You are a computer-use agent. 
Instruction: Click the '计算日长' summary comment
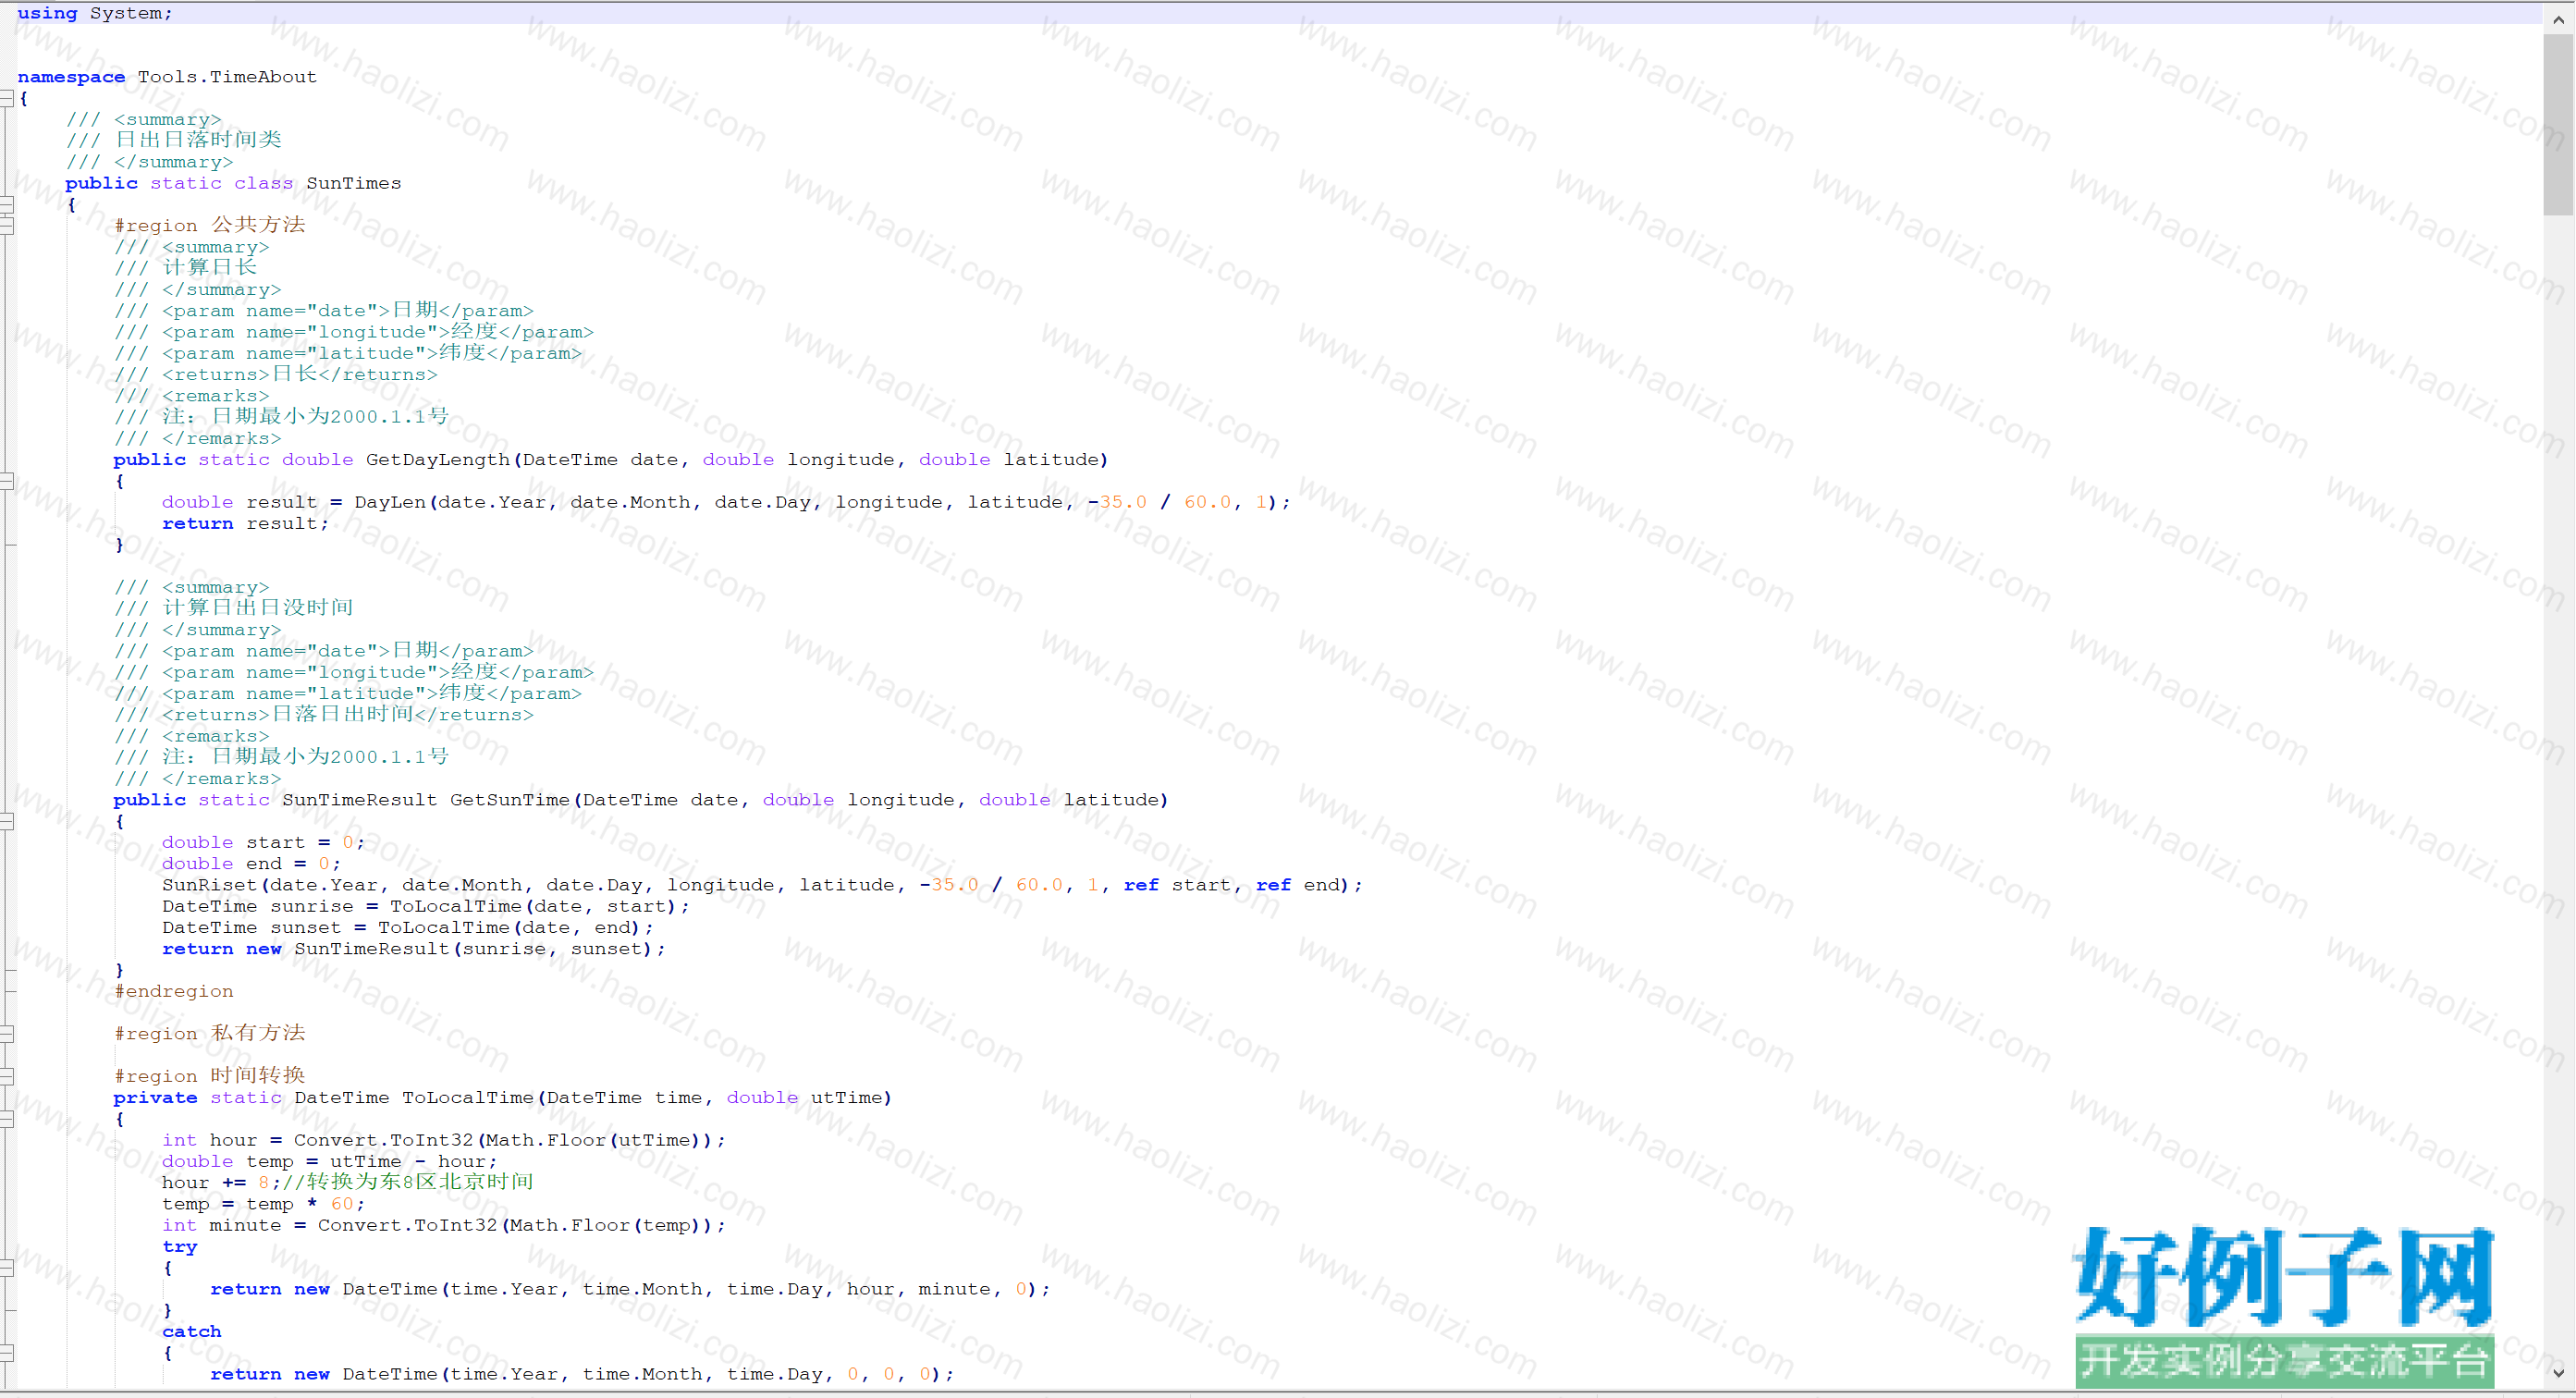click(x=210, y=268)
